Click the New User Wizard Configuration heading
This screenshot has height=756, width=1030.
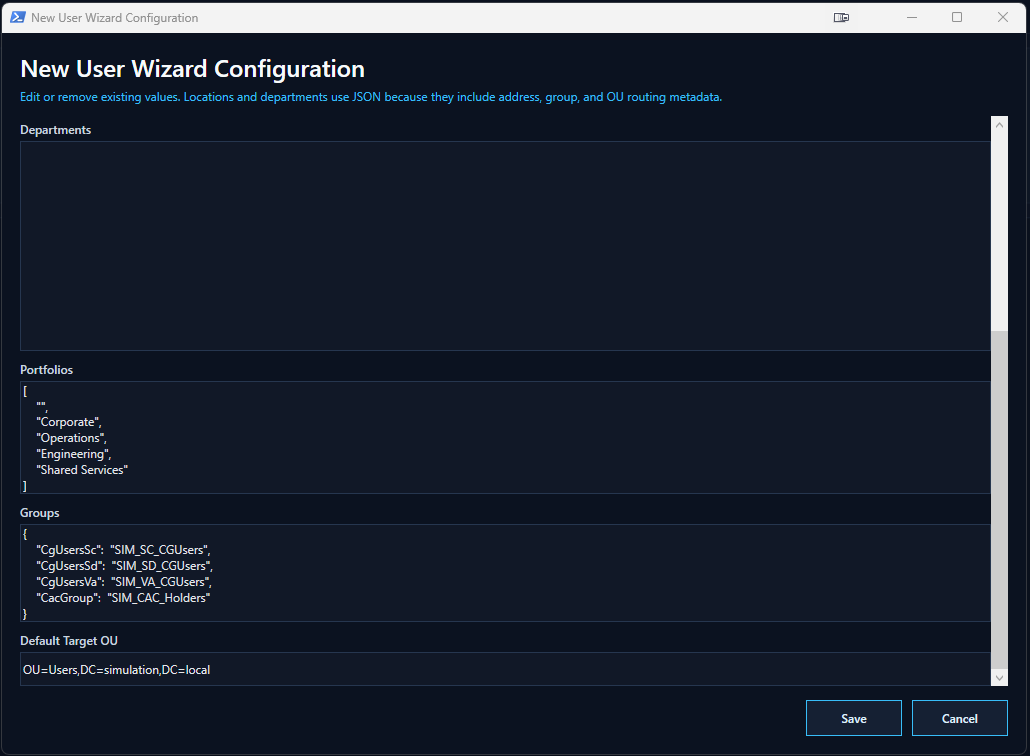pos(192,69)
